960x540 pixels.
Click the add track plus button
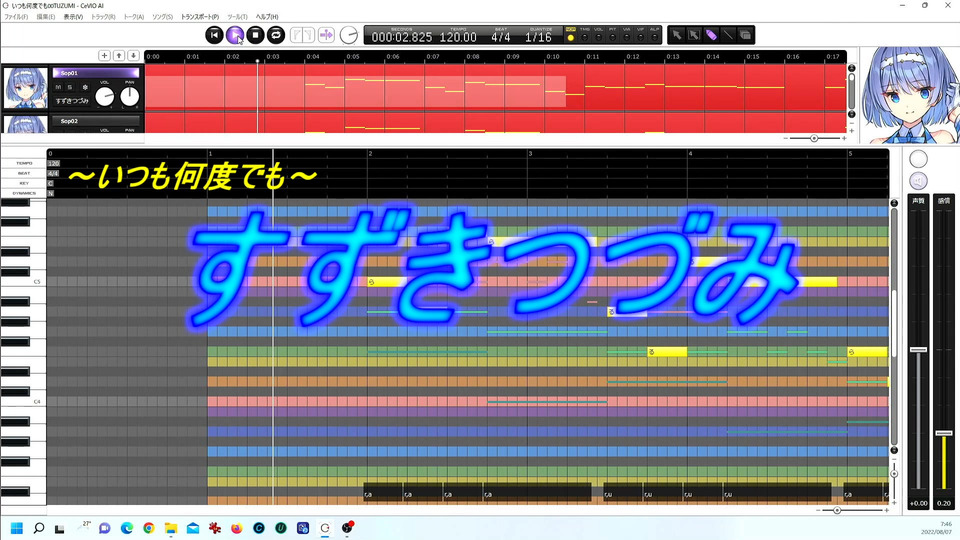(104, 56)
